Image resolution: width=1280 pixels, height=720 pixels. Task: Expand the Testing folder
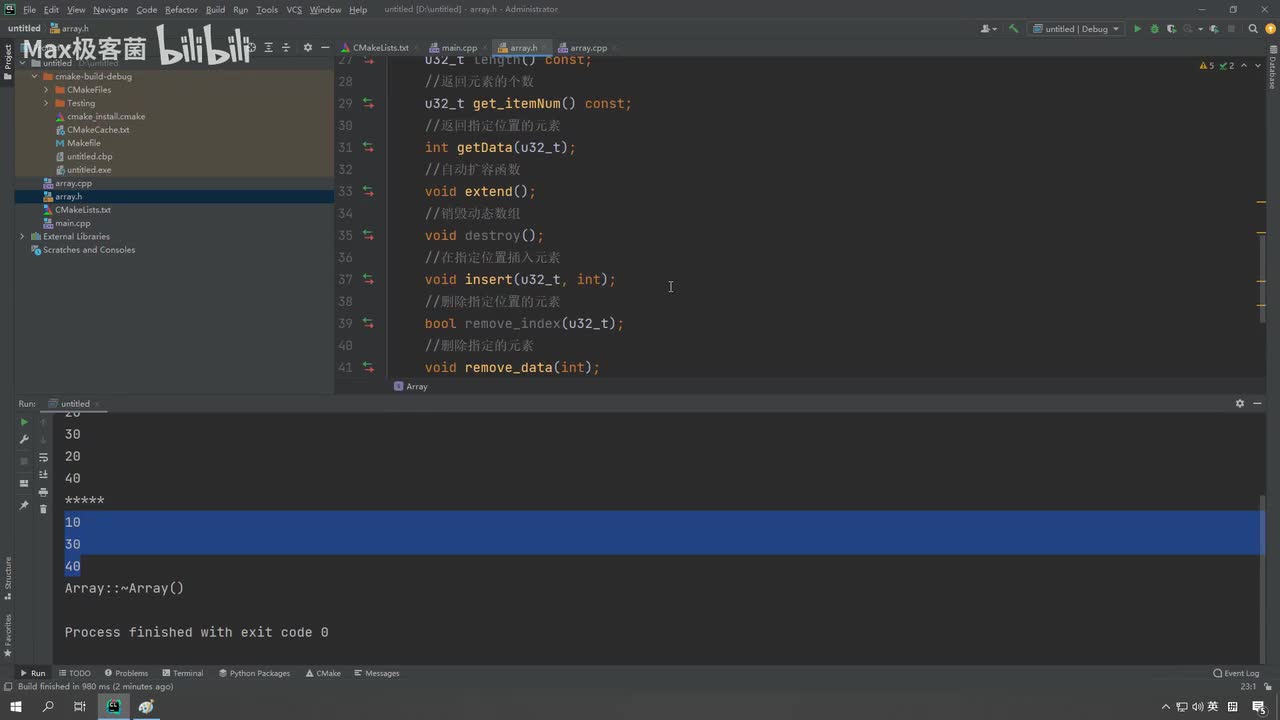tap(46, 103)
